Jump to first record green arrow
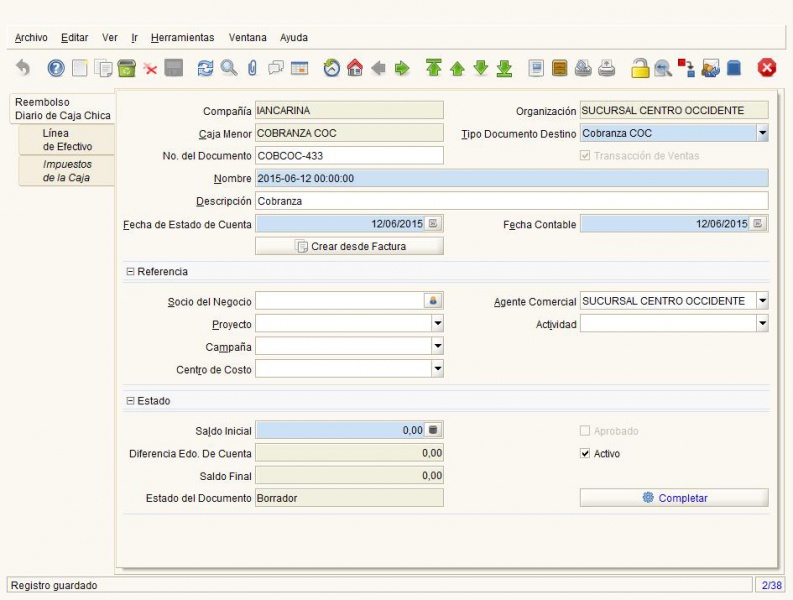The width and height of the screenshot is (793, 600). pos(433,68)
